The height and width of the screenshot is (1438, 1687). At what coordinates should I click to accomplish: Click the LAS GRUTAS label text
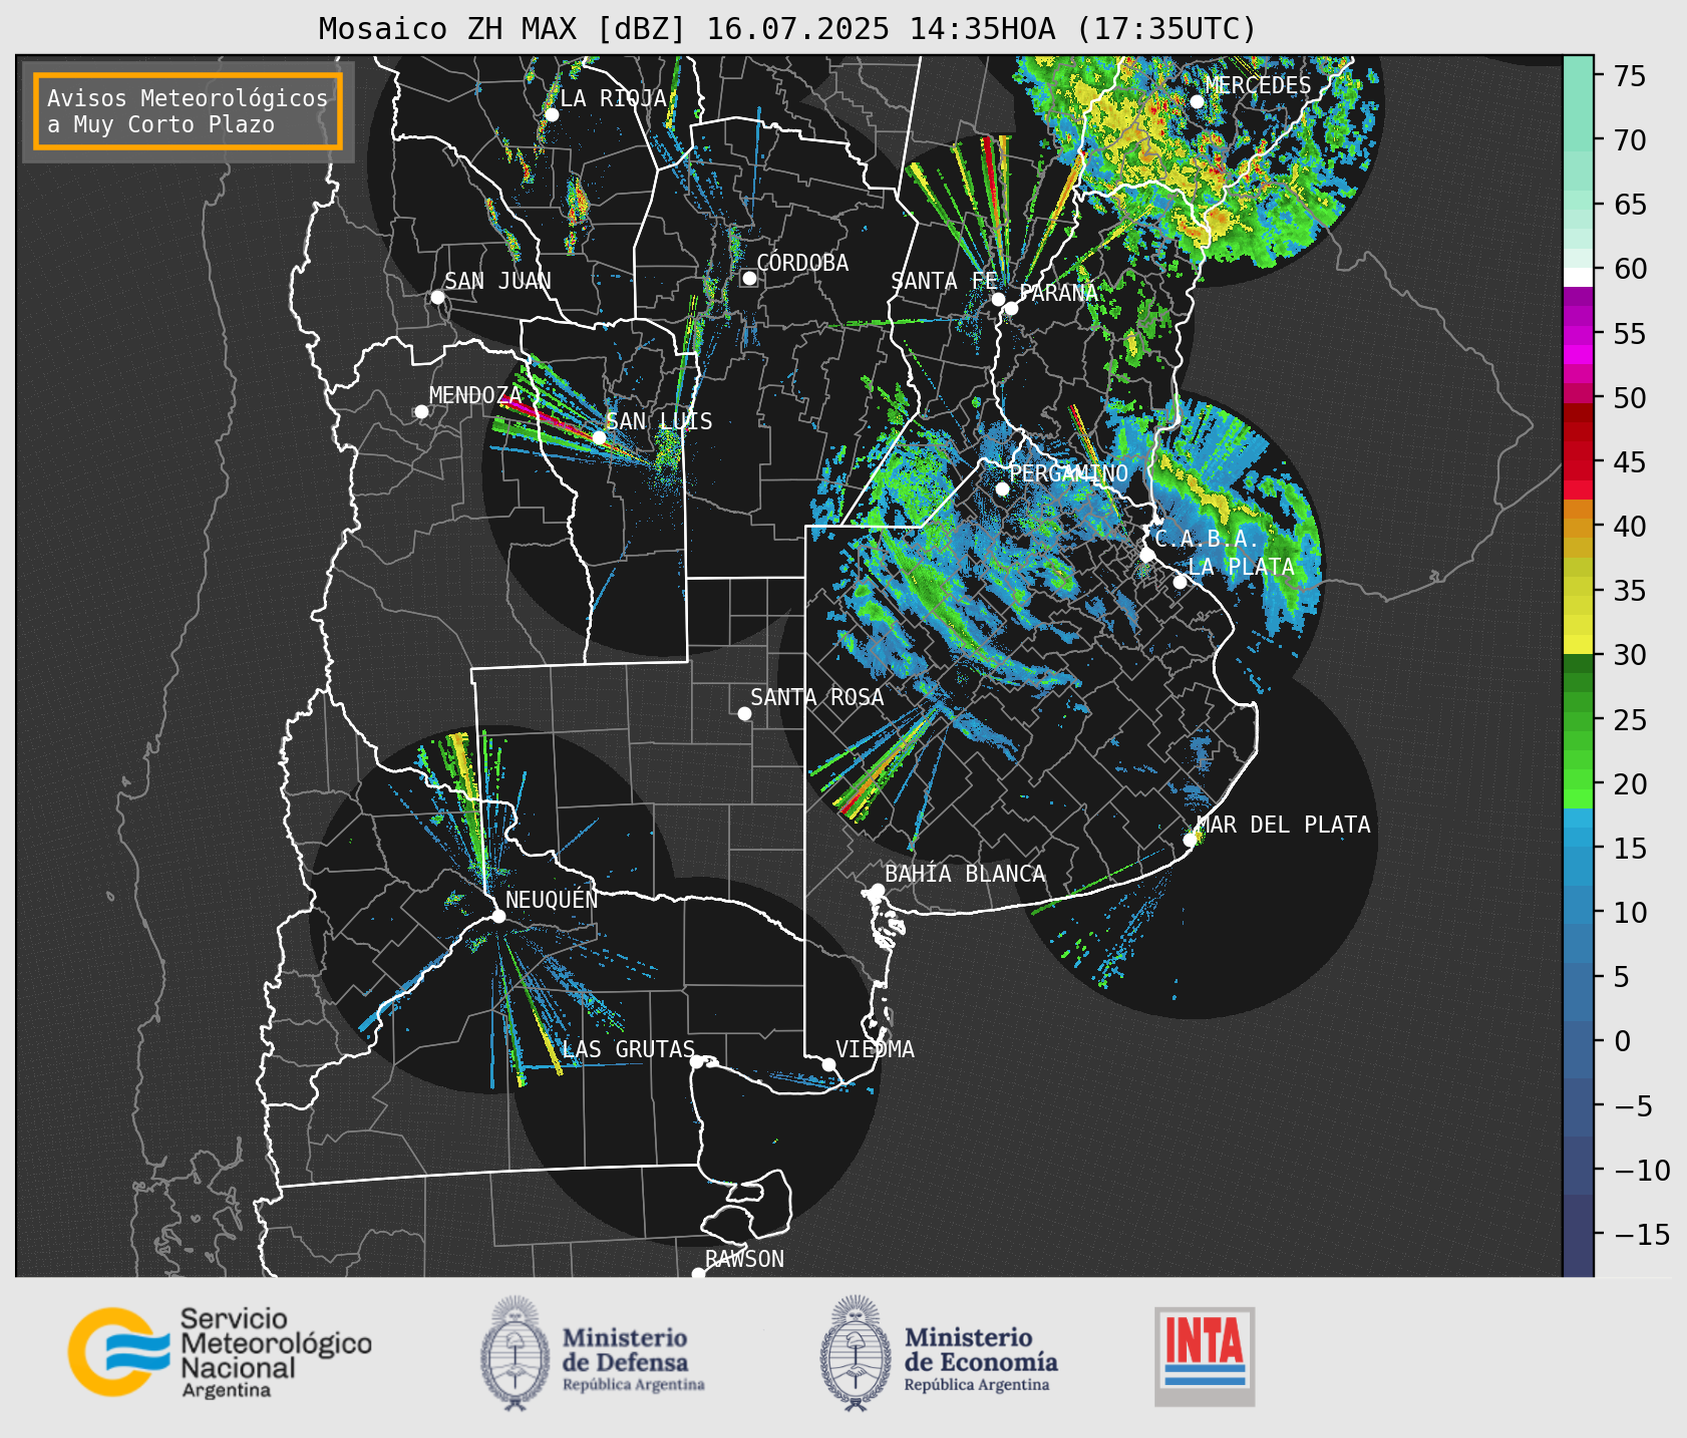(x=628, y=1049)
